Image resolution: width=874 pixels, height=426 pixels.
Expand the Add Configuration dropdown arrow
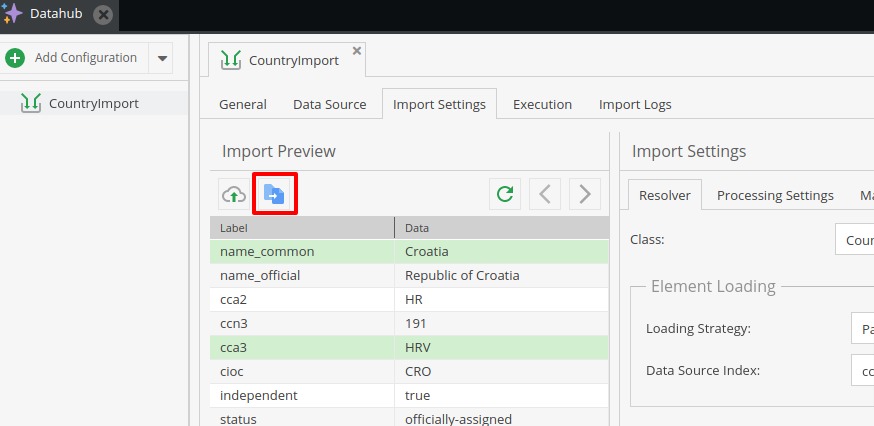(x=162, y=58)
